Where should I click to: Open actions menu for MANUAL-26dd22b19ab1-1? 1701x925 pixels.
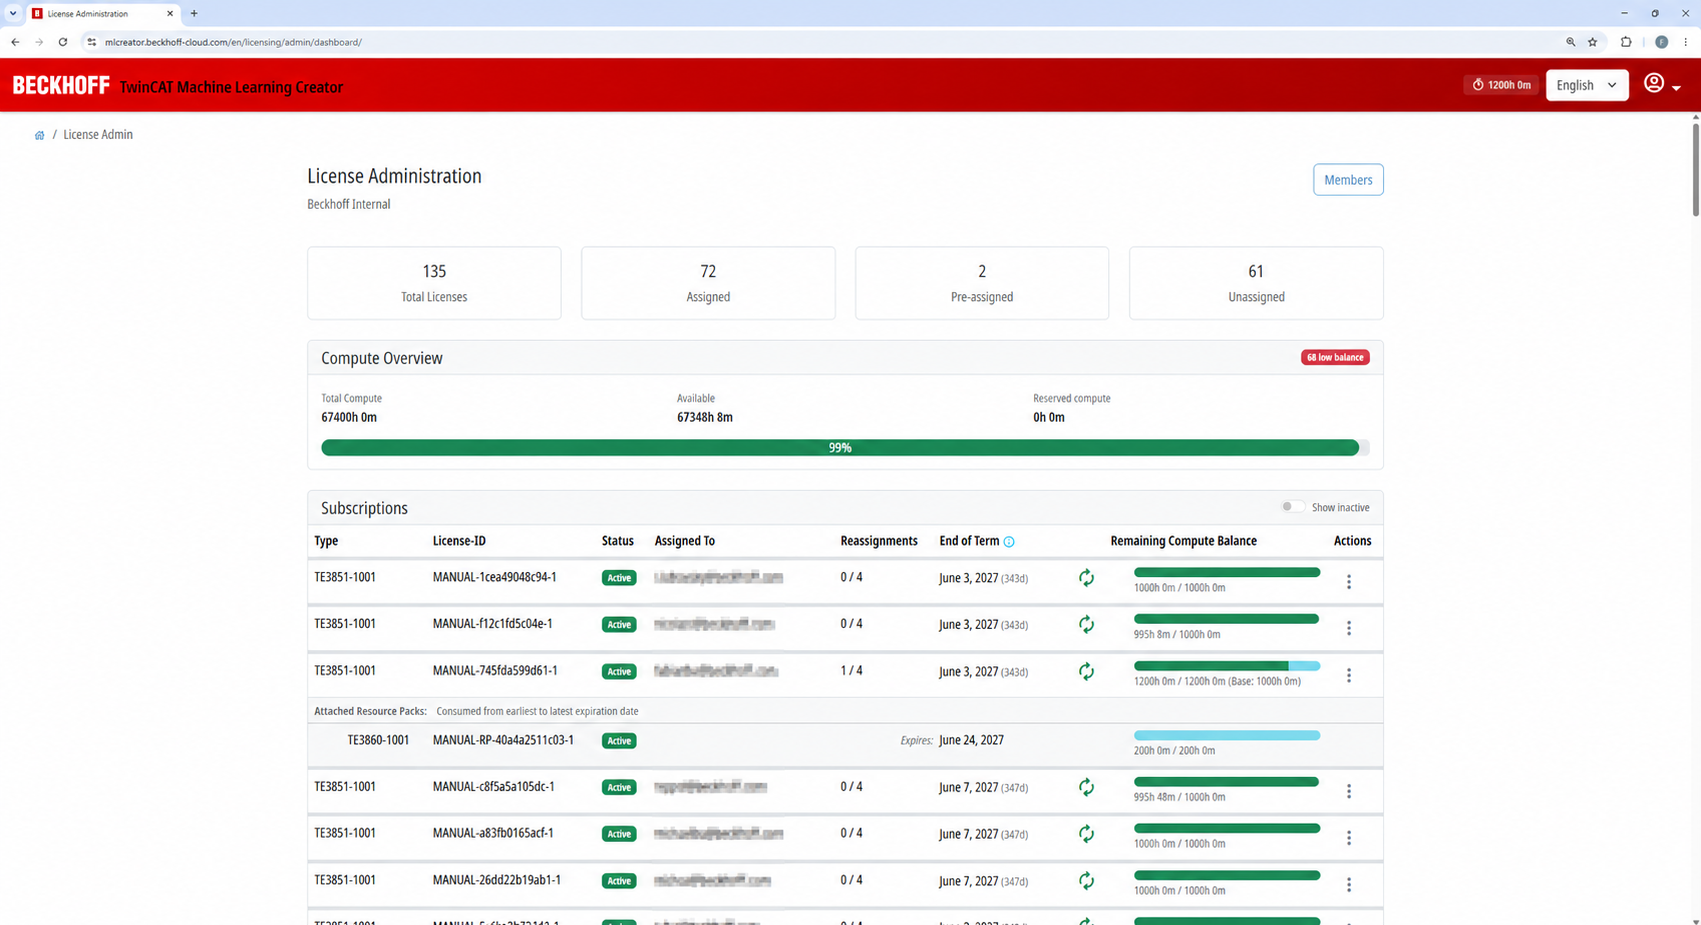pyautogui.click(x=1348, y=885)
